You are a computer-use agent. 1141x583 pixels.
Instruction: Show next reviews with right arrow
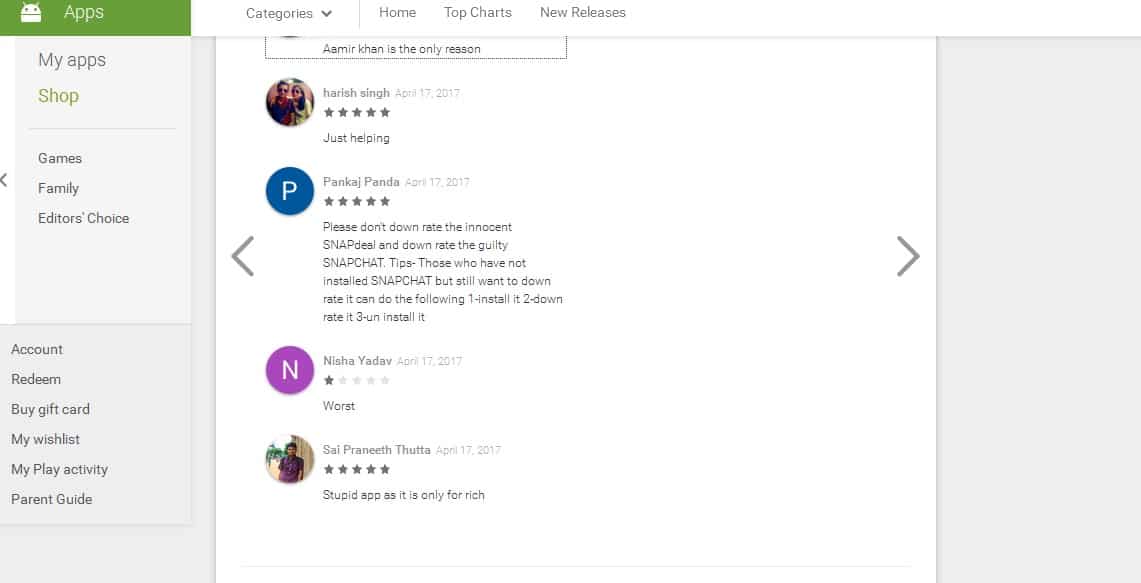click(x=908, y=256)
